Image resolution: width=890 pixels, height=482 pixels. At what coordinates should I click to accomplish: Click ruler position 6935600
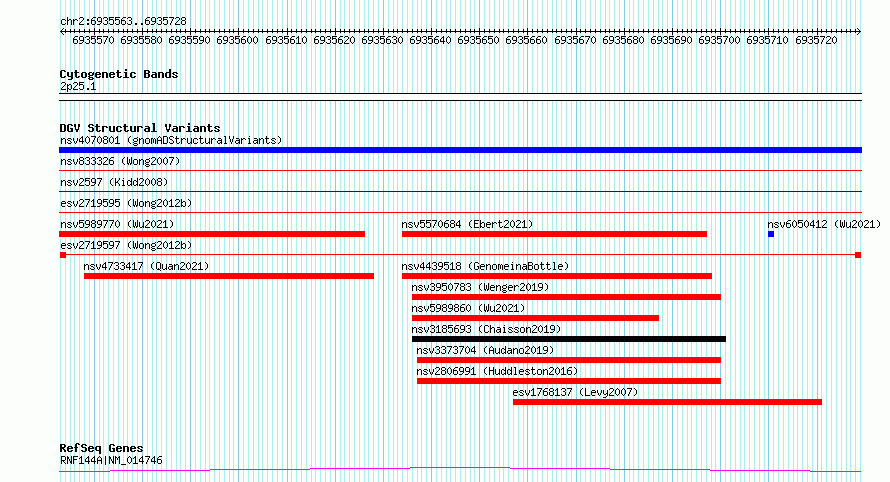(237, 40)
